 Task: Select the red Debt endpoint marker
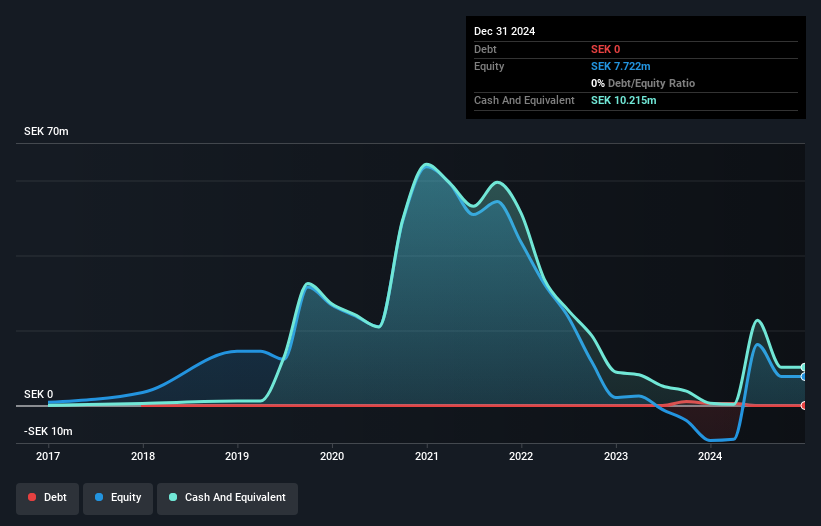(804, 405)
